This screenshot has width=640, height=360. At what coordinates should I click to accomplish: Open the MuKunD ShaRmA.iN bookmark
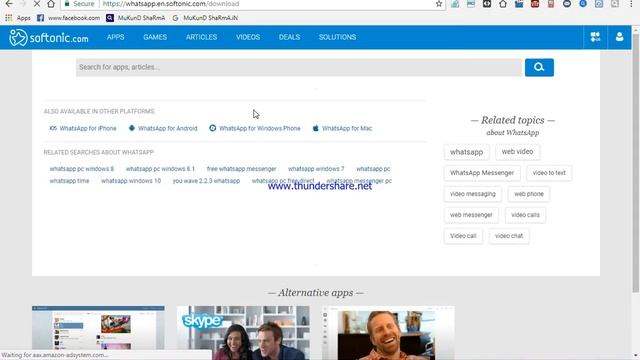[205, 18]
